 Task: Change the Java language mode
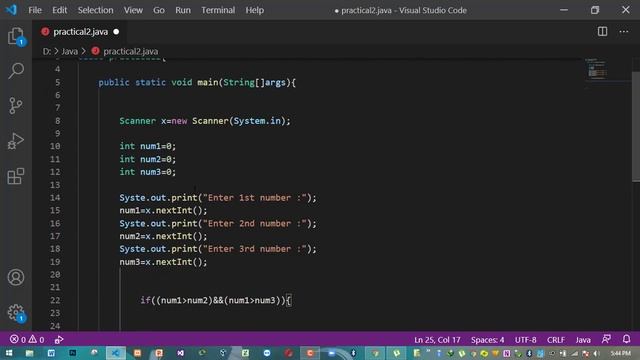583,340
